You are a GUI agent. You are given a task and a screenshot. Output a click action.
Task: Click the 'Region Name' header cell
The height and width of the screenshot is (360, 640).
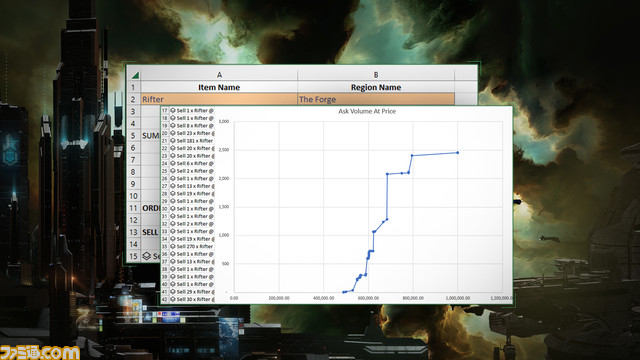click(376, 87)
